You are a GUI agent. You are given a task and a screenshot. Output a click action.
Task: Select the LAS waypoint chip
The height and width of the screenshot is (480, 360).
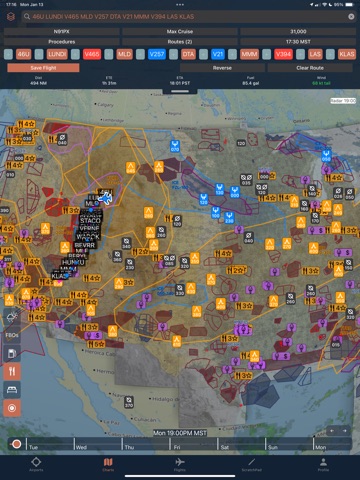point(315,54)
